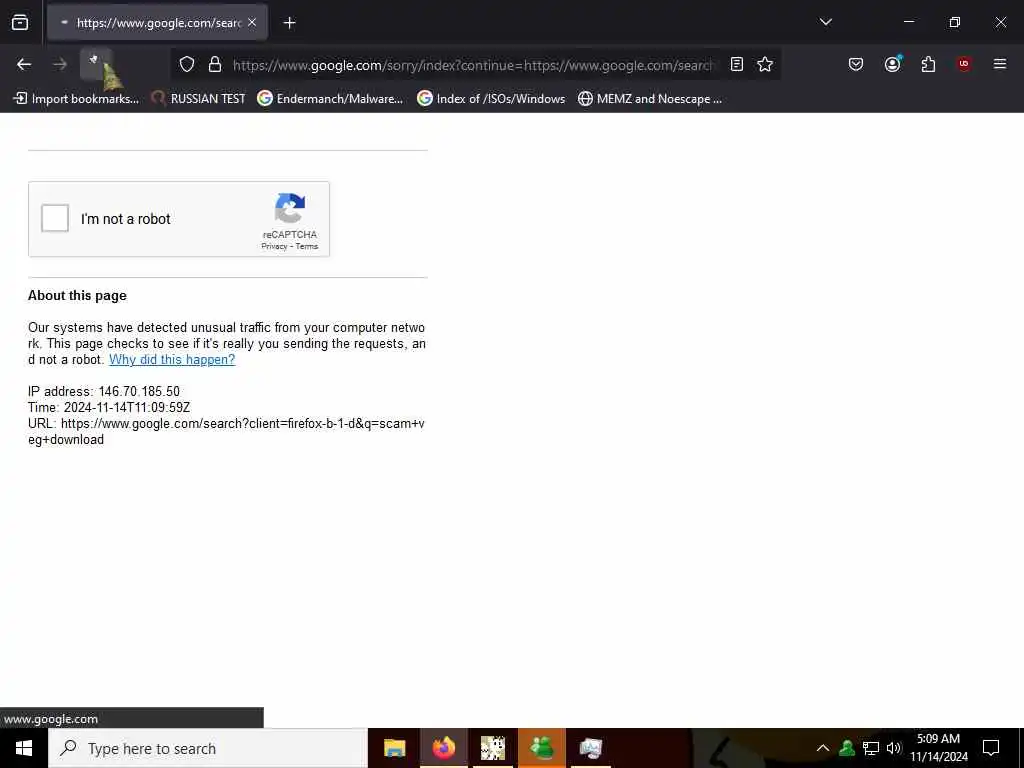Click the Firefox taskbar icon

[x=443, y=748]
